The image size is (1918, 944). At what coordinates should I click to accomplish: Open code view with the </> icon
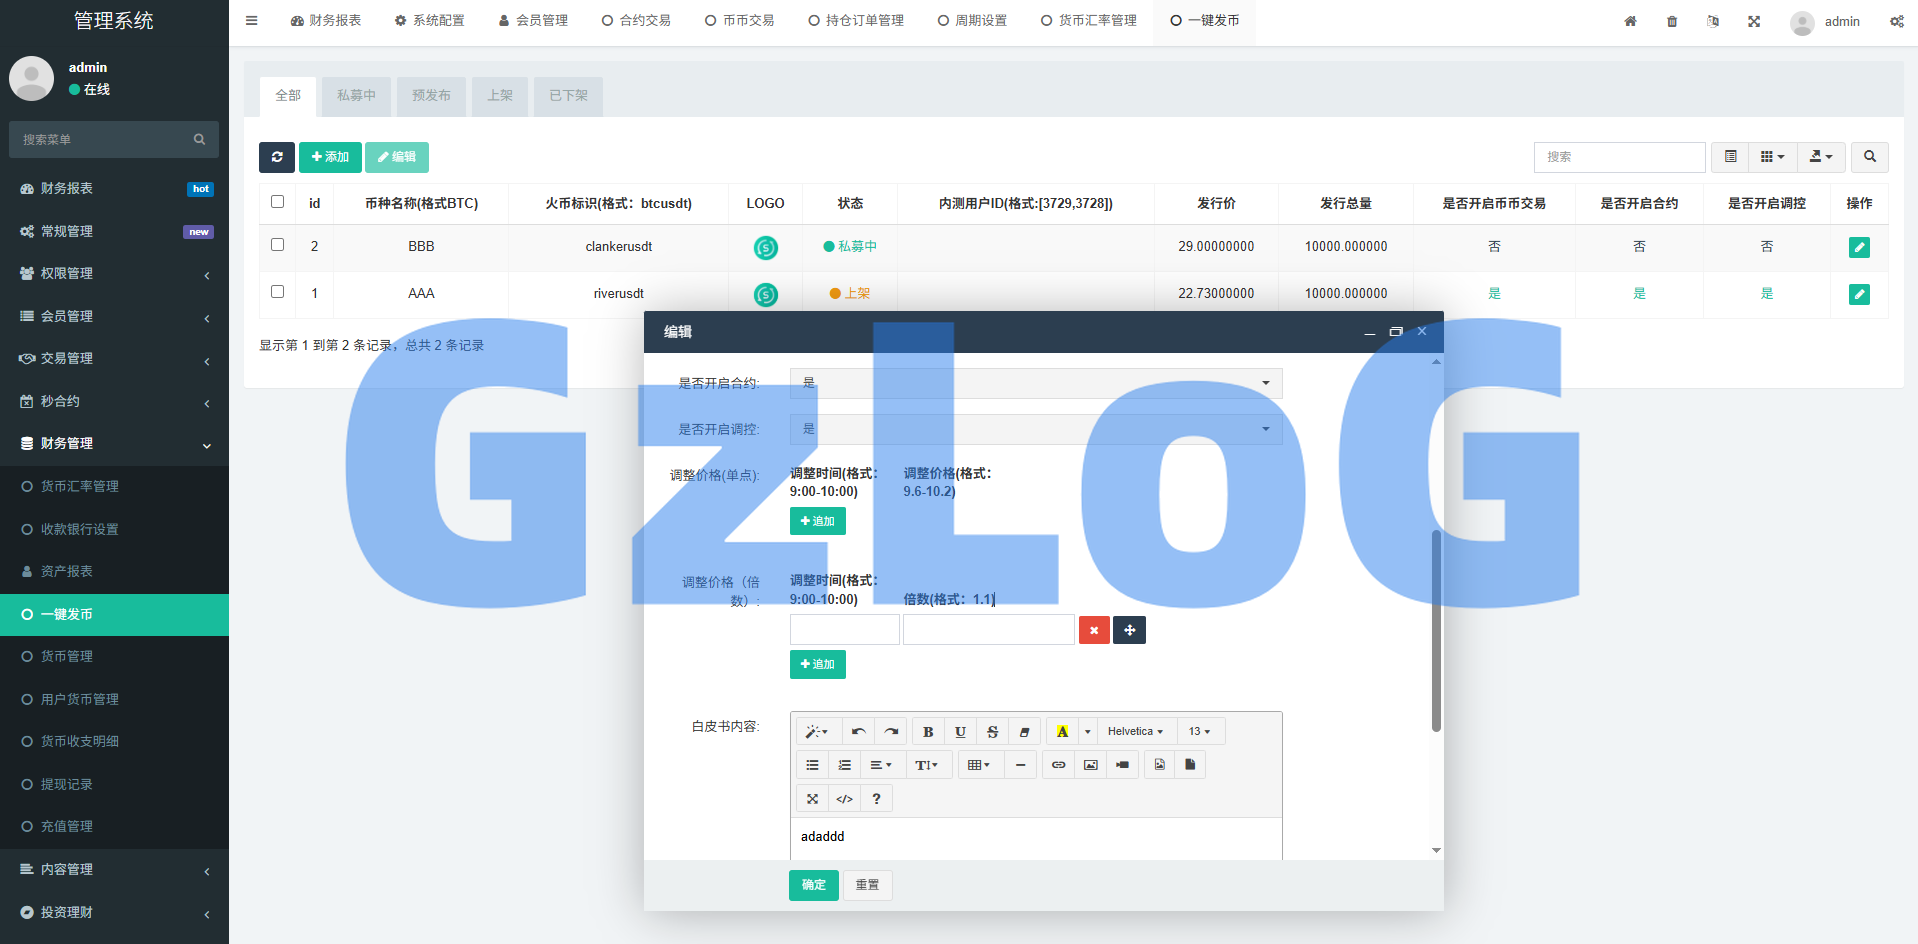tap(844, 799)
